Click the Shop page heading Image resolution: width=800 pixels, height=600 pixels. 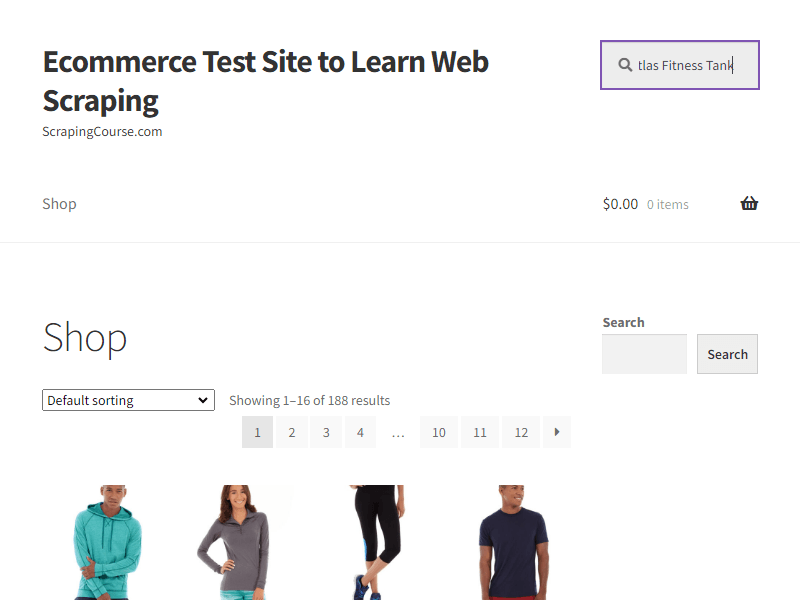pos(85,338)
